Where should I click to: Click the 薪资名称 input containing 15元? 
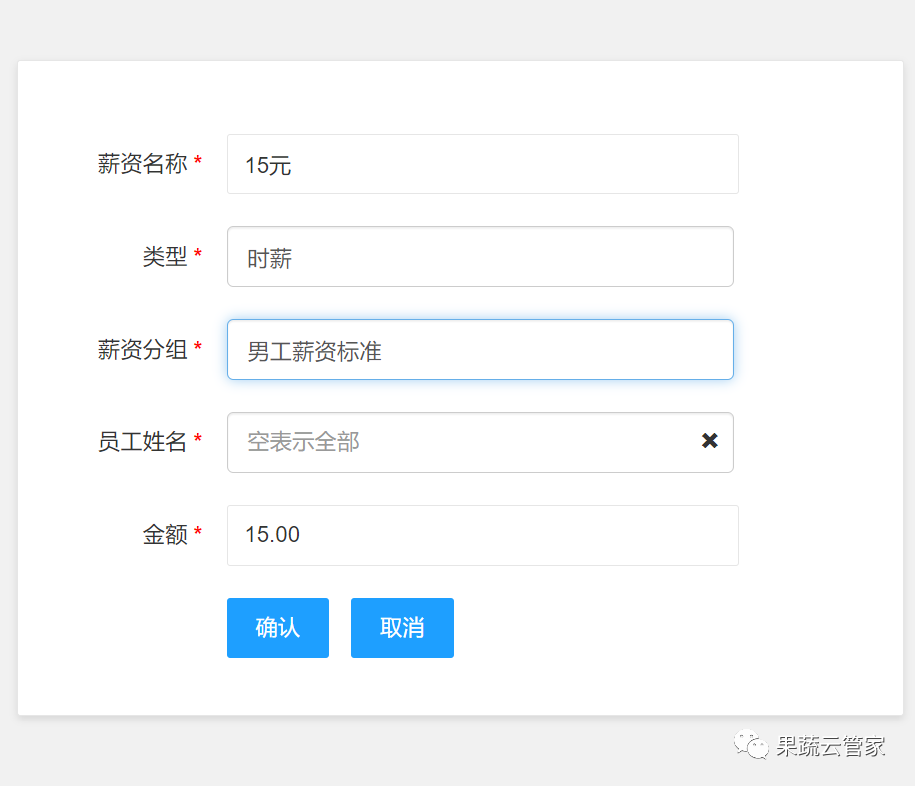tap(482, 164)
